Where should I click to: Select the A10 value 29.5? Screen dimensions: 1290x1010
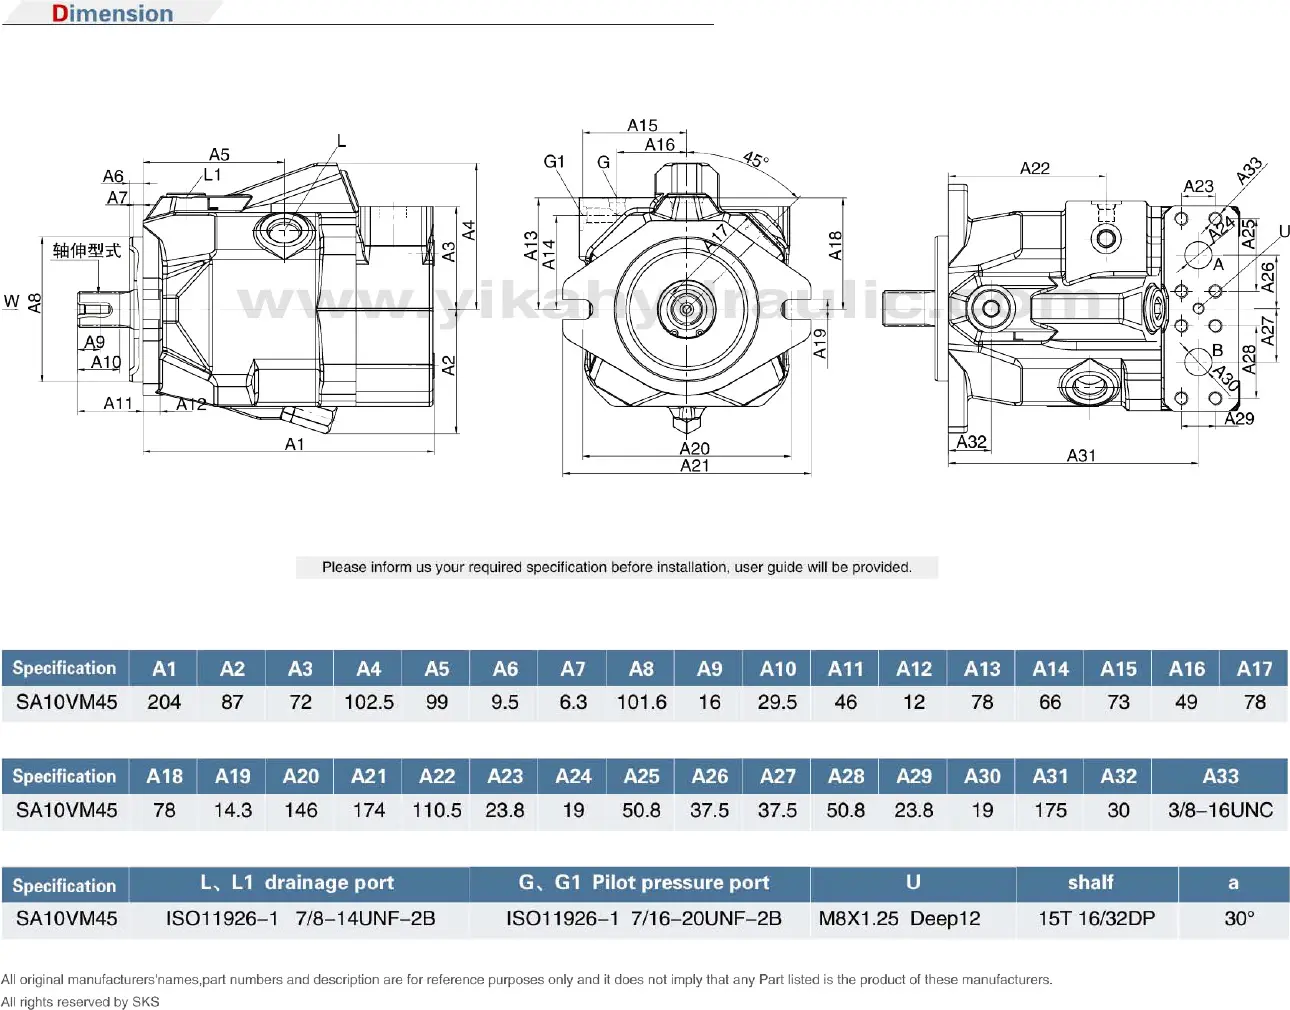tap(777, 702)
